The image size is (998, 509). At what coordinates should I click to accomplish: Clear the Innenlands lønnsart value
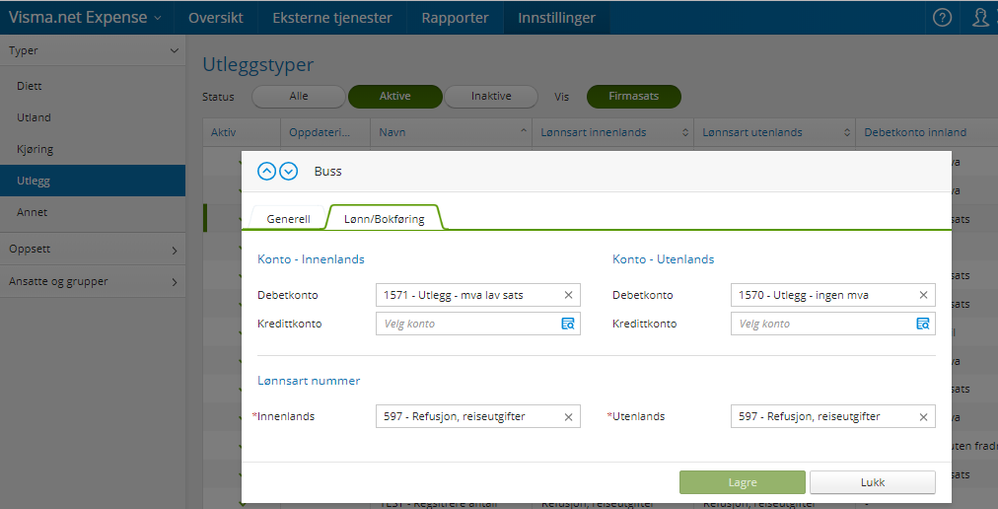tap(568, 417)
